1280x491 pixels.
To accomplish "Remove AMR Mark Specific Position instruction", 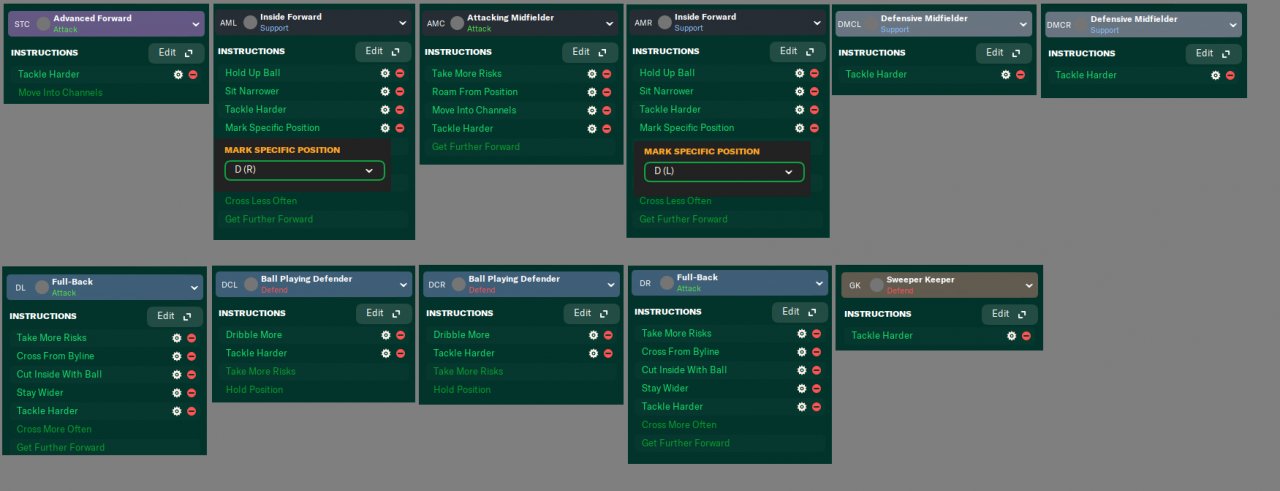I will pos(814,128).
